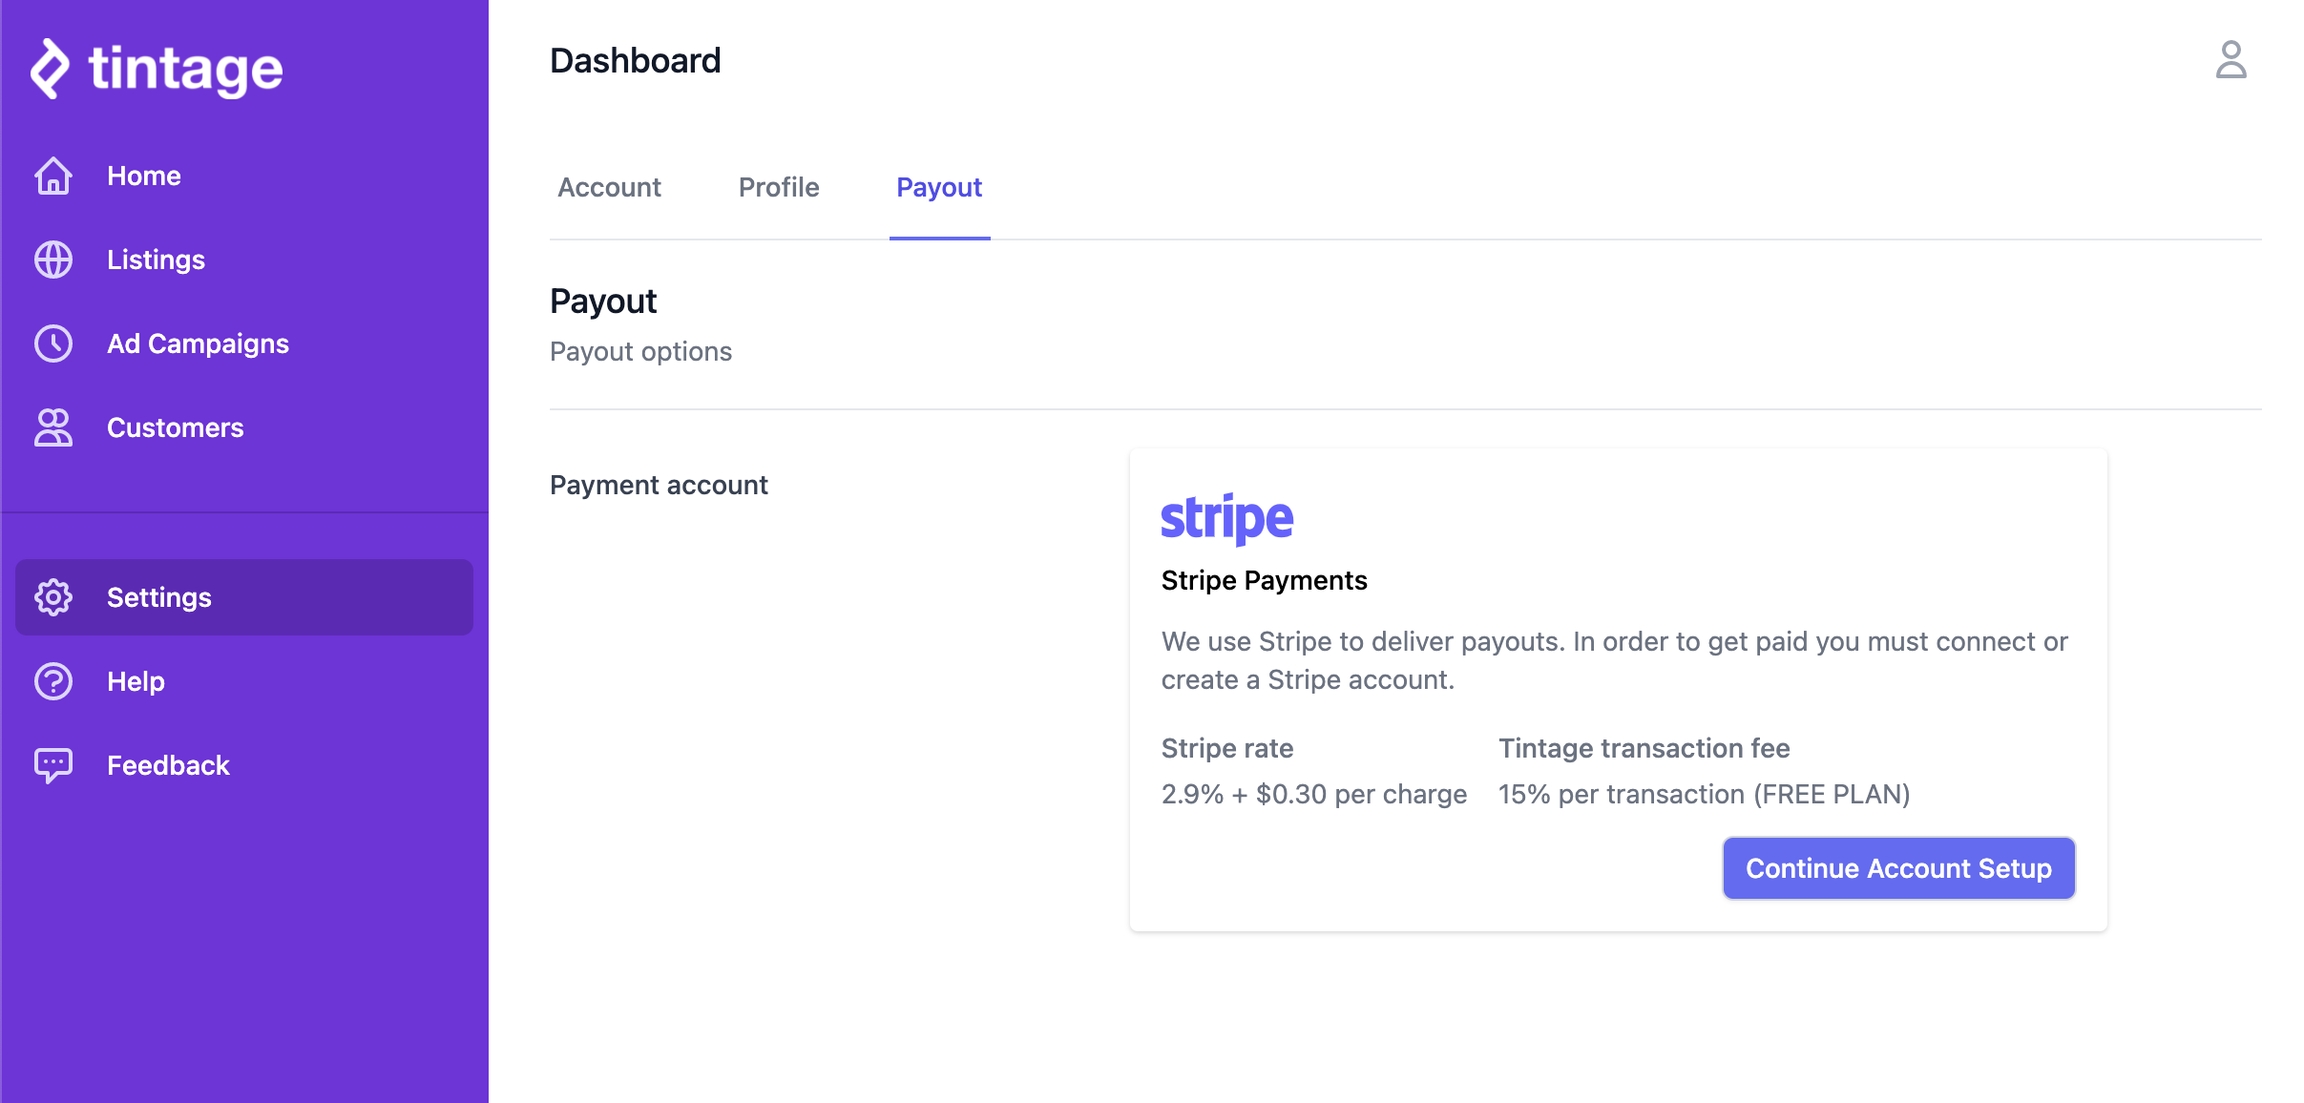Select the Payout tab

939,188
